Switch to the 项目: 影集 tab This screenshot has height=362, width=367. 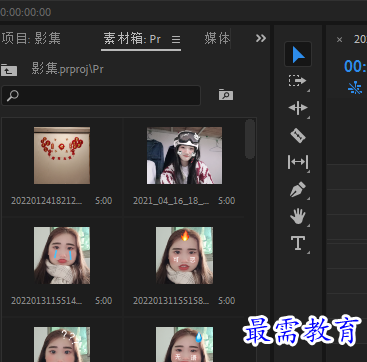[31, 39]
